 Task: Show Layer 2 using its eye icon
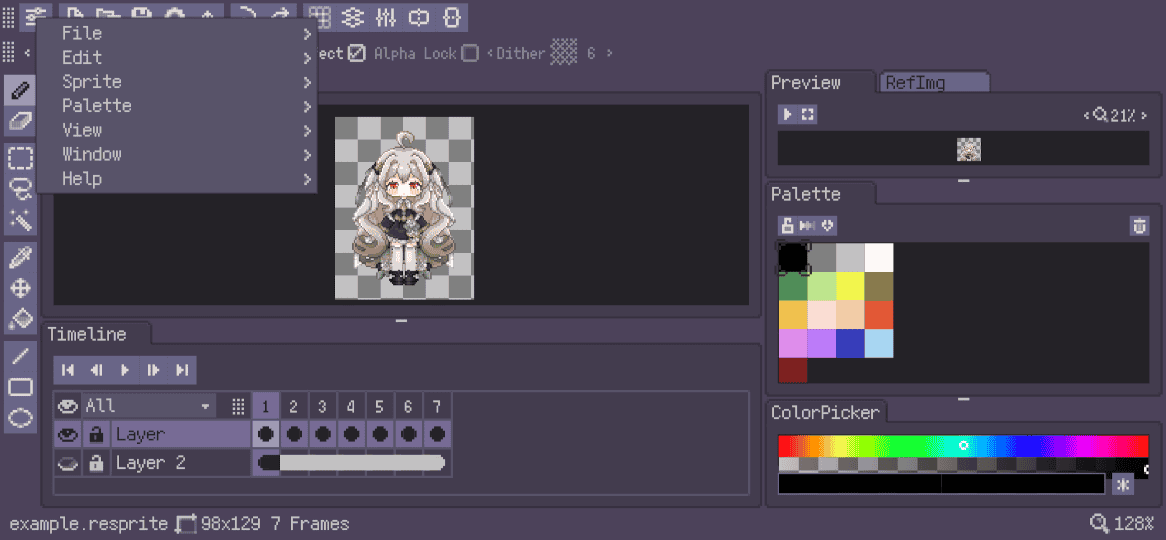[68, 464]
